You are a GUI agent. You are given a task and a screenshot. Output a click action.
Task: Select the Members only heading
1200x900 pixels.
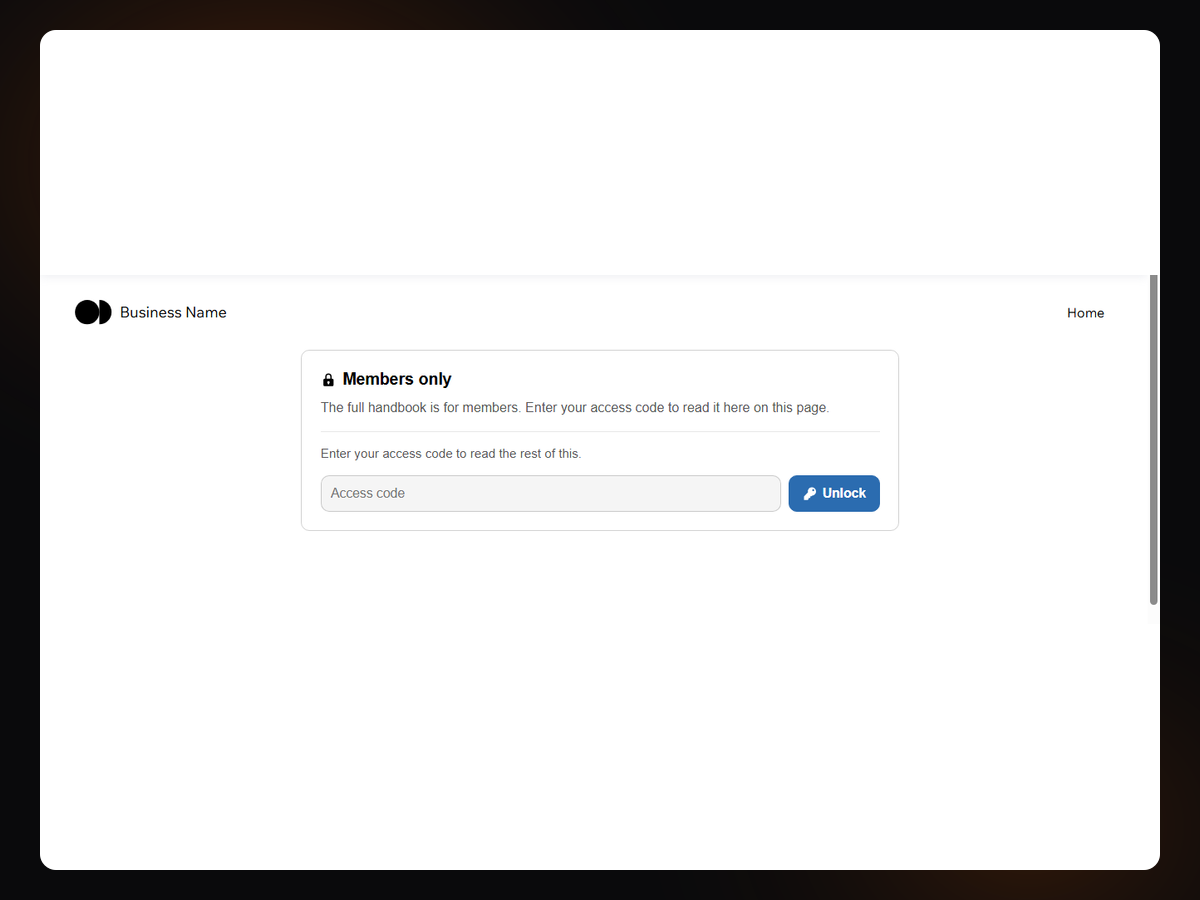(397, 379)
